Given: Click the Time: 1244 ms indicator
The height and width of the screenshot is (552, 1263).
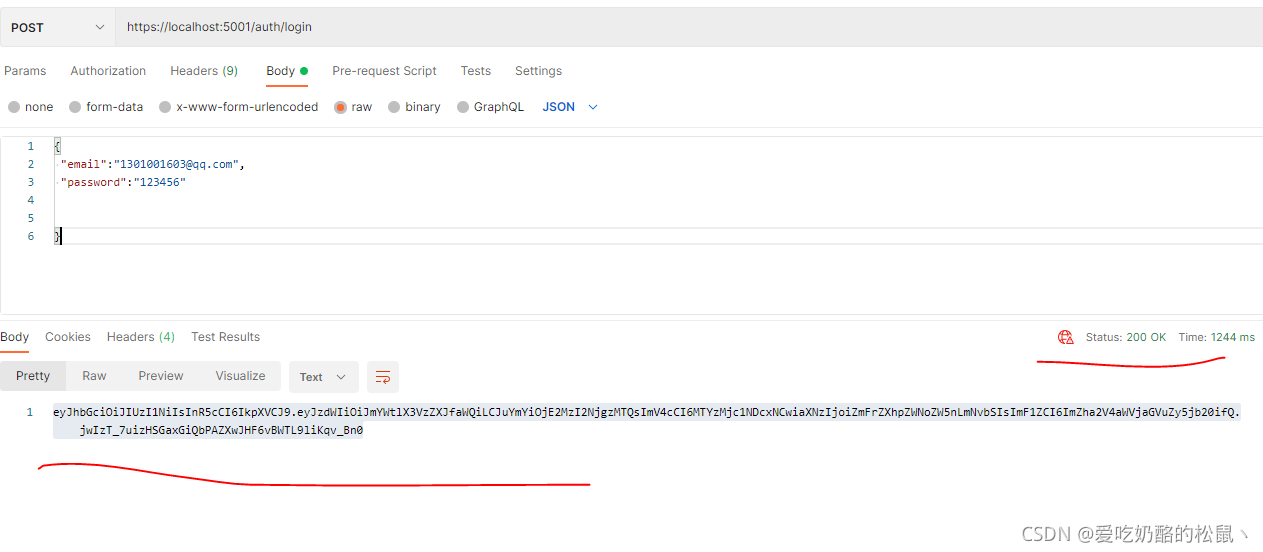Looking at the screenshot, I should [1216, 337].
